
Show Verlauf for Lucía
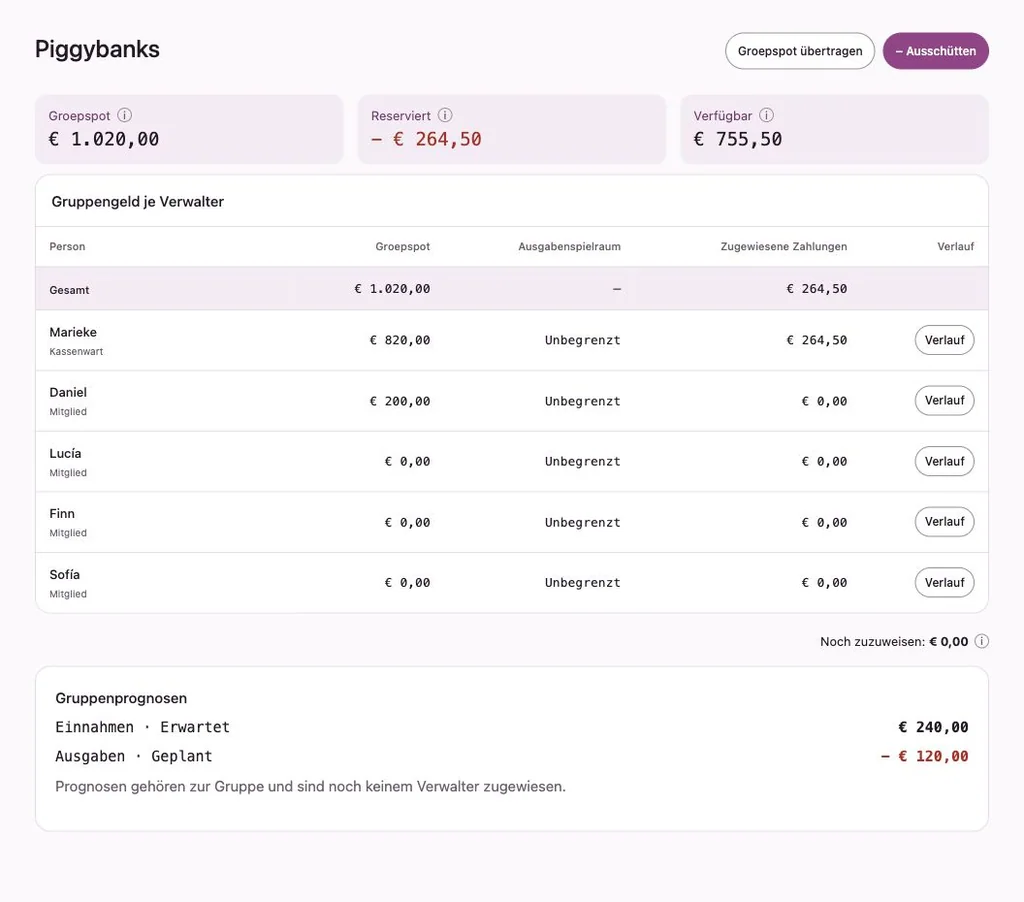click(x=944, y=461)
